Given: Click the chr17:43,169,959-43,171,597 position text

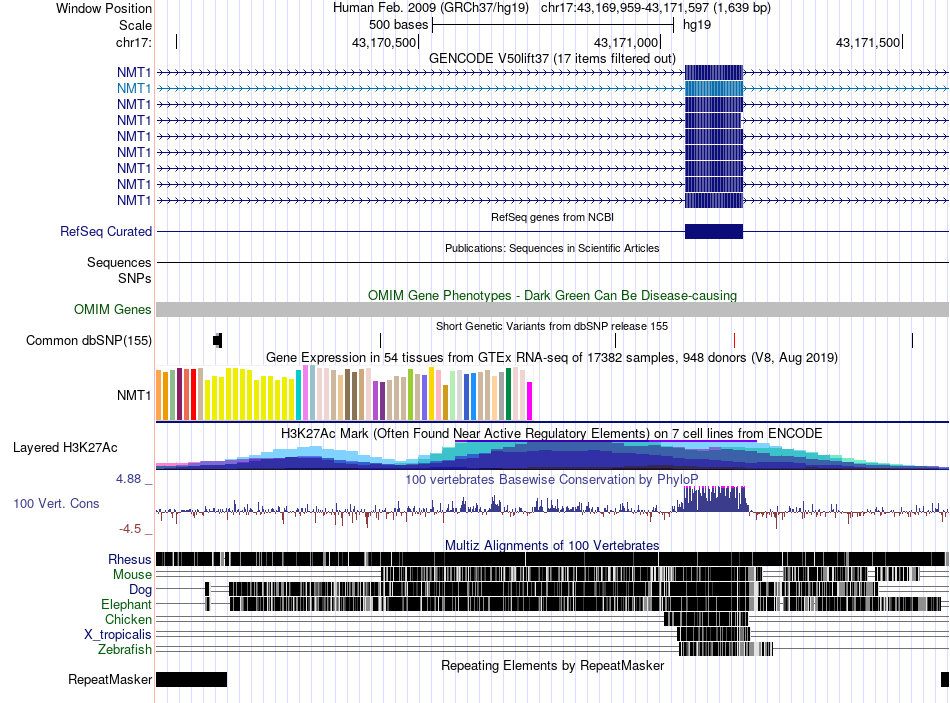Looking at the screenshot, I should [656, 8].
